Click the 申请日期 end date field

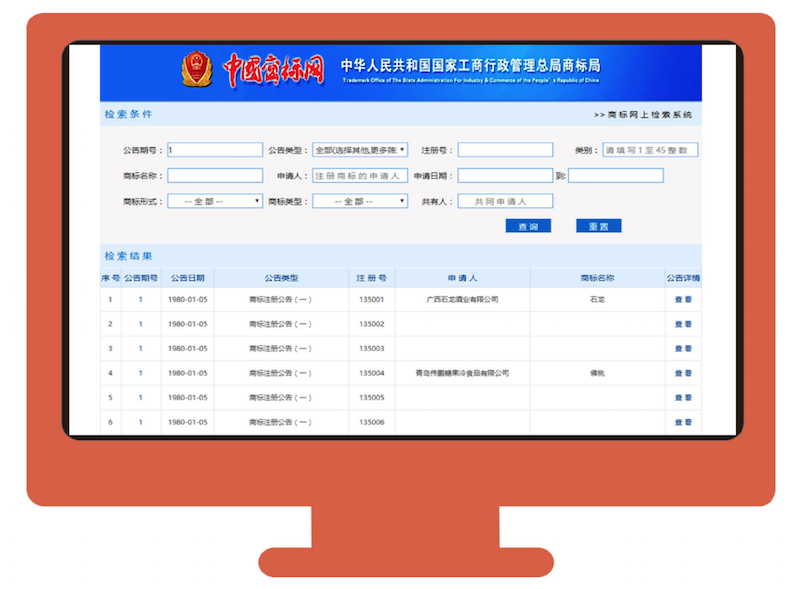click(x=616, y=176)
